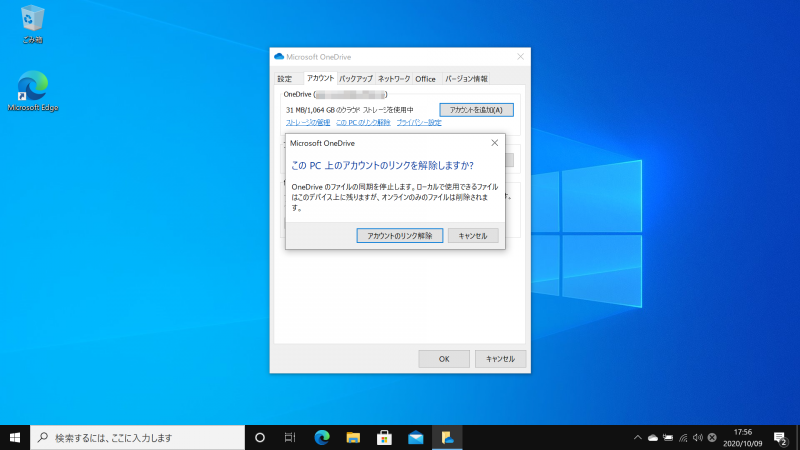Click キャンセル in the unlink confirmation dialog

[x=473, y=236]
